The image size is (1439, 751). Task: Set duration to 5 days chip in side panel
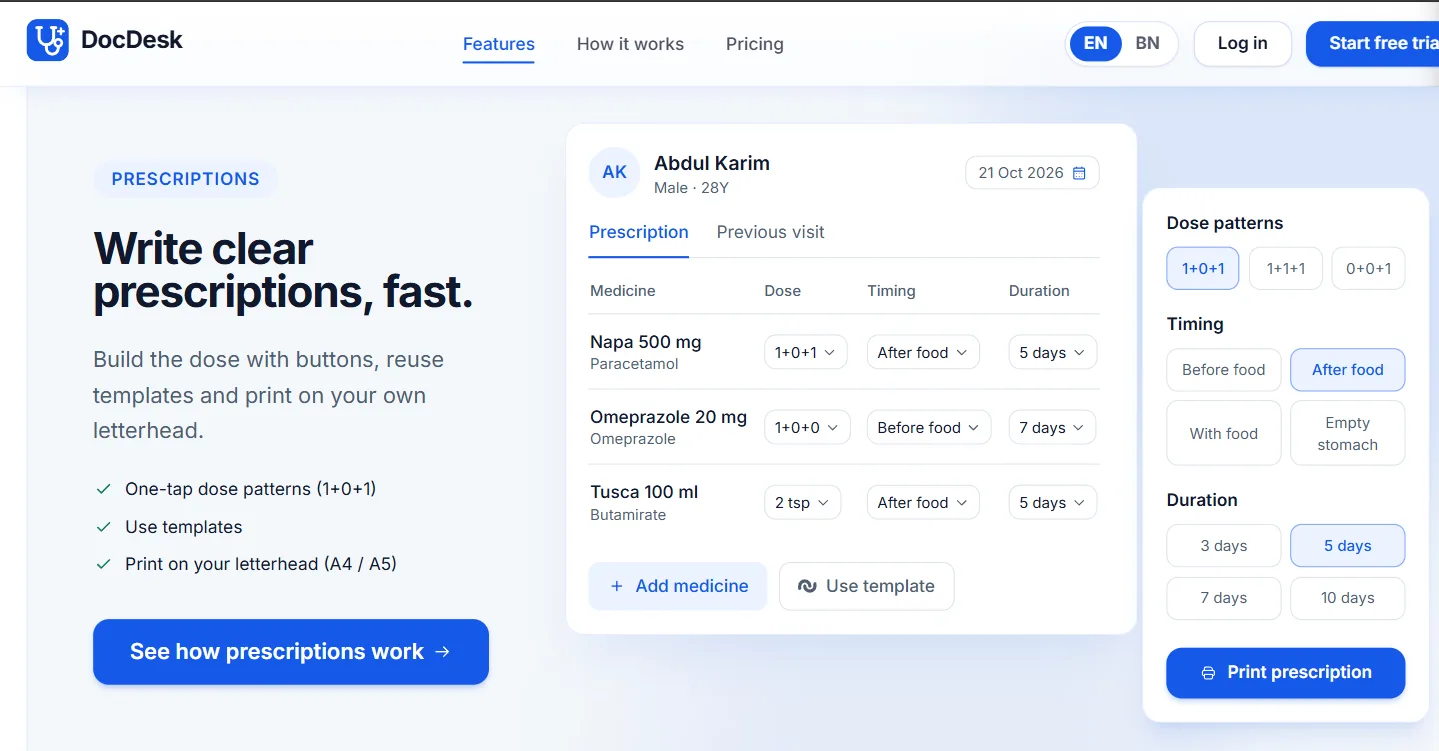[1348, 546]
